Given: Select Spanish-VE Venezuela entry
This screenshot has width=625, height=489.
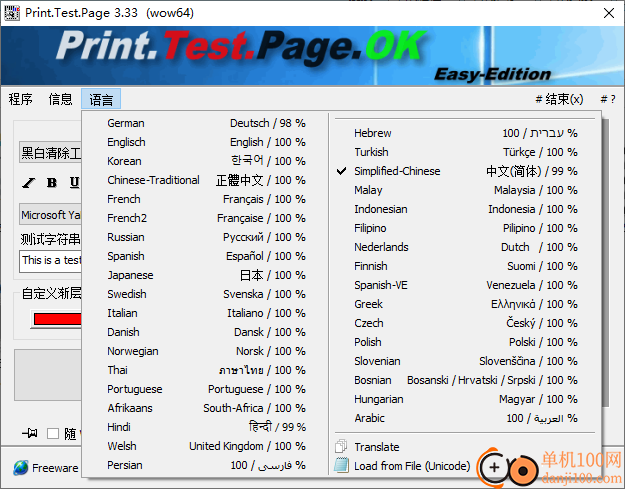Looking at the screenshot, I should (x=465, y=285).
